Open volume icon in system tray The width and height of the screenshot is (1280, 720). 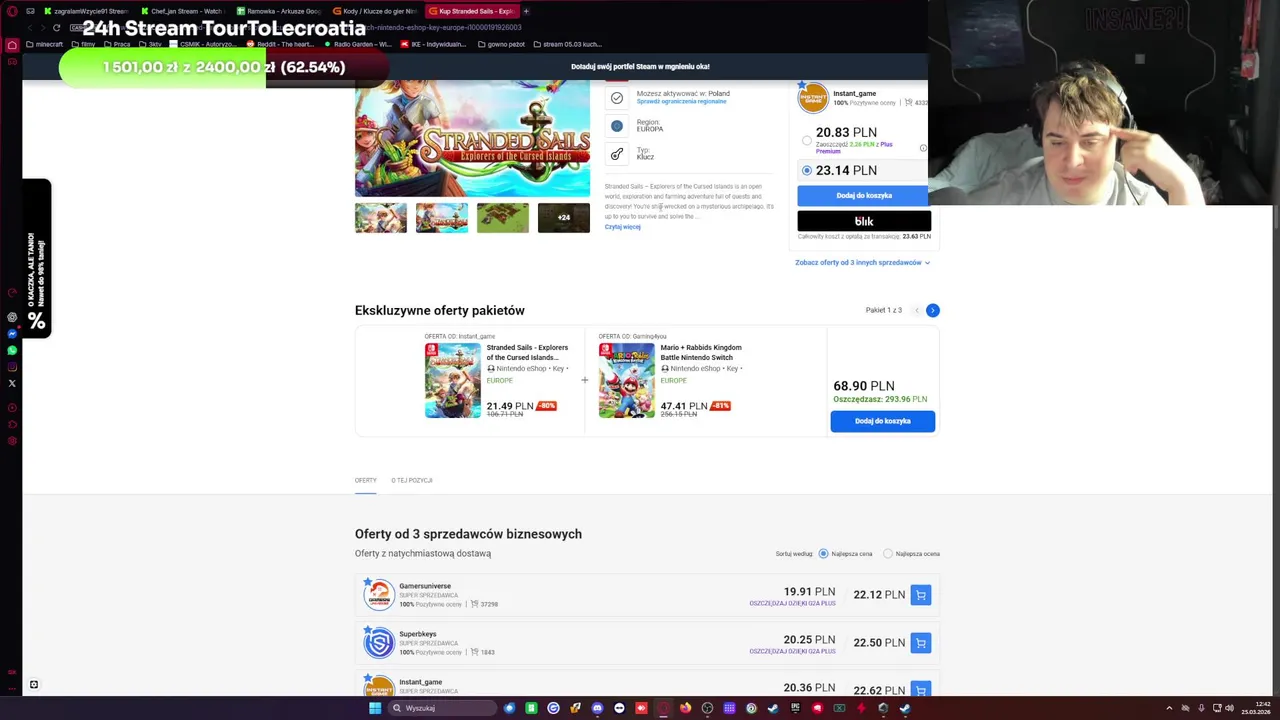click(1229, 708)
